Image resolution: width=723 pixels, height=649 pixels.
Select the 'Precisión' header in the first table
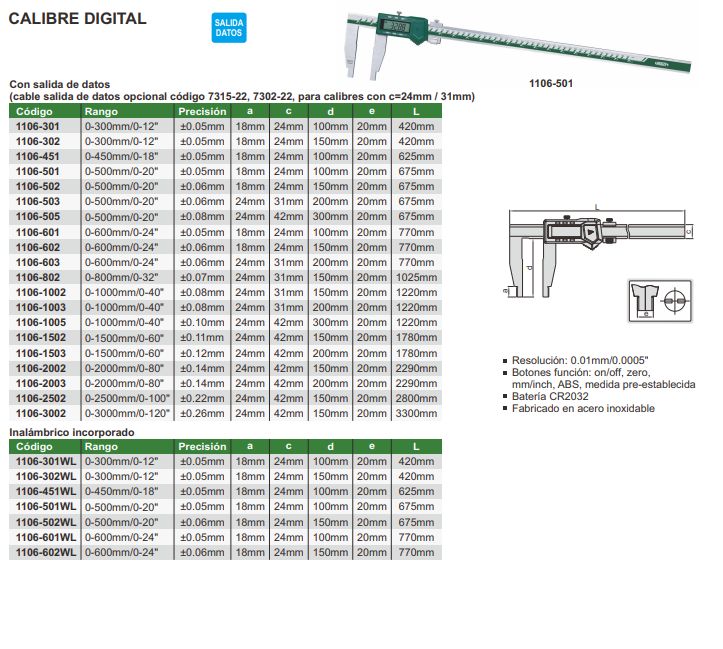click(202, 112)
